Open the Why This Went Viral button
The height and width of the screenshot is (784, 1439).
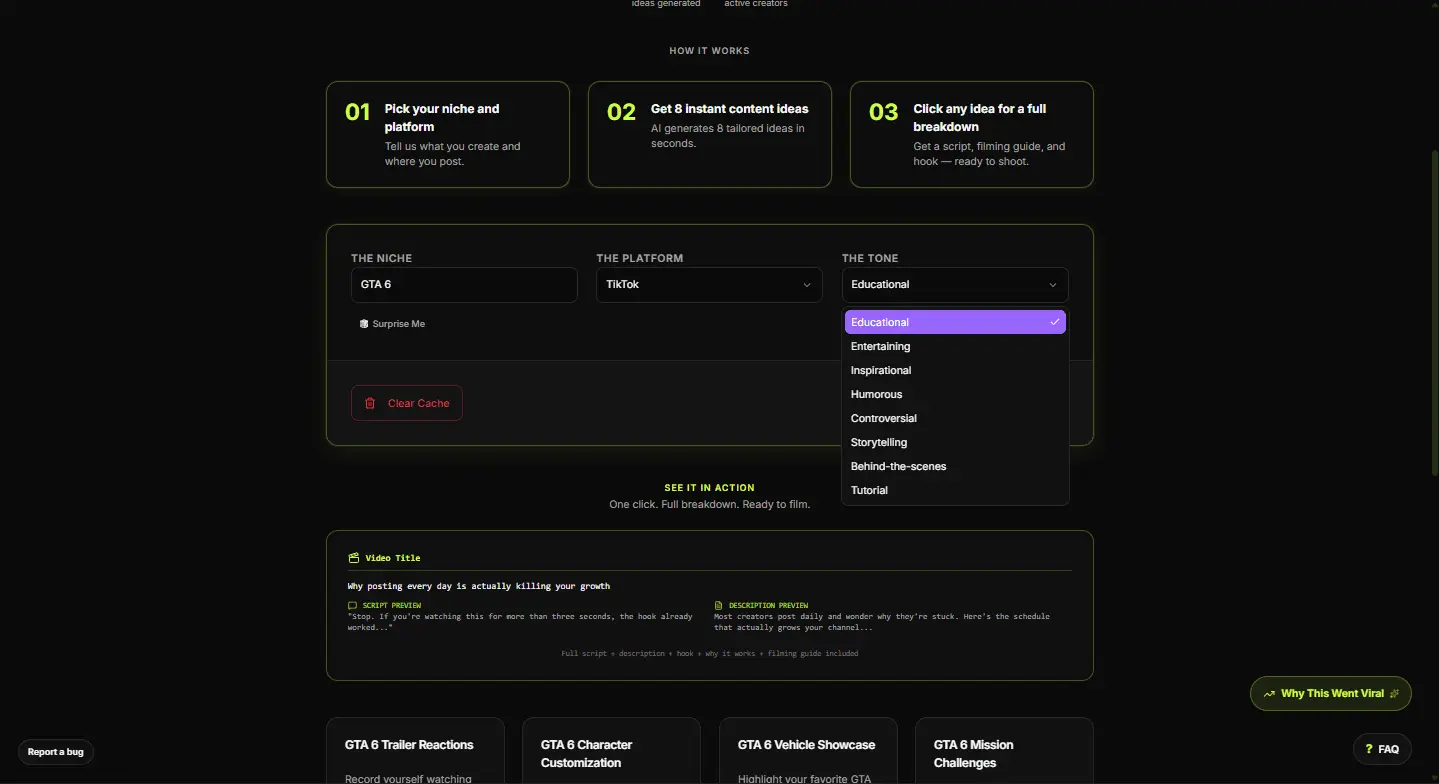tap(1331, 693)
